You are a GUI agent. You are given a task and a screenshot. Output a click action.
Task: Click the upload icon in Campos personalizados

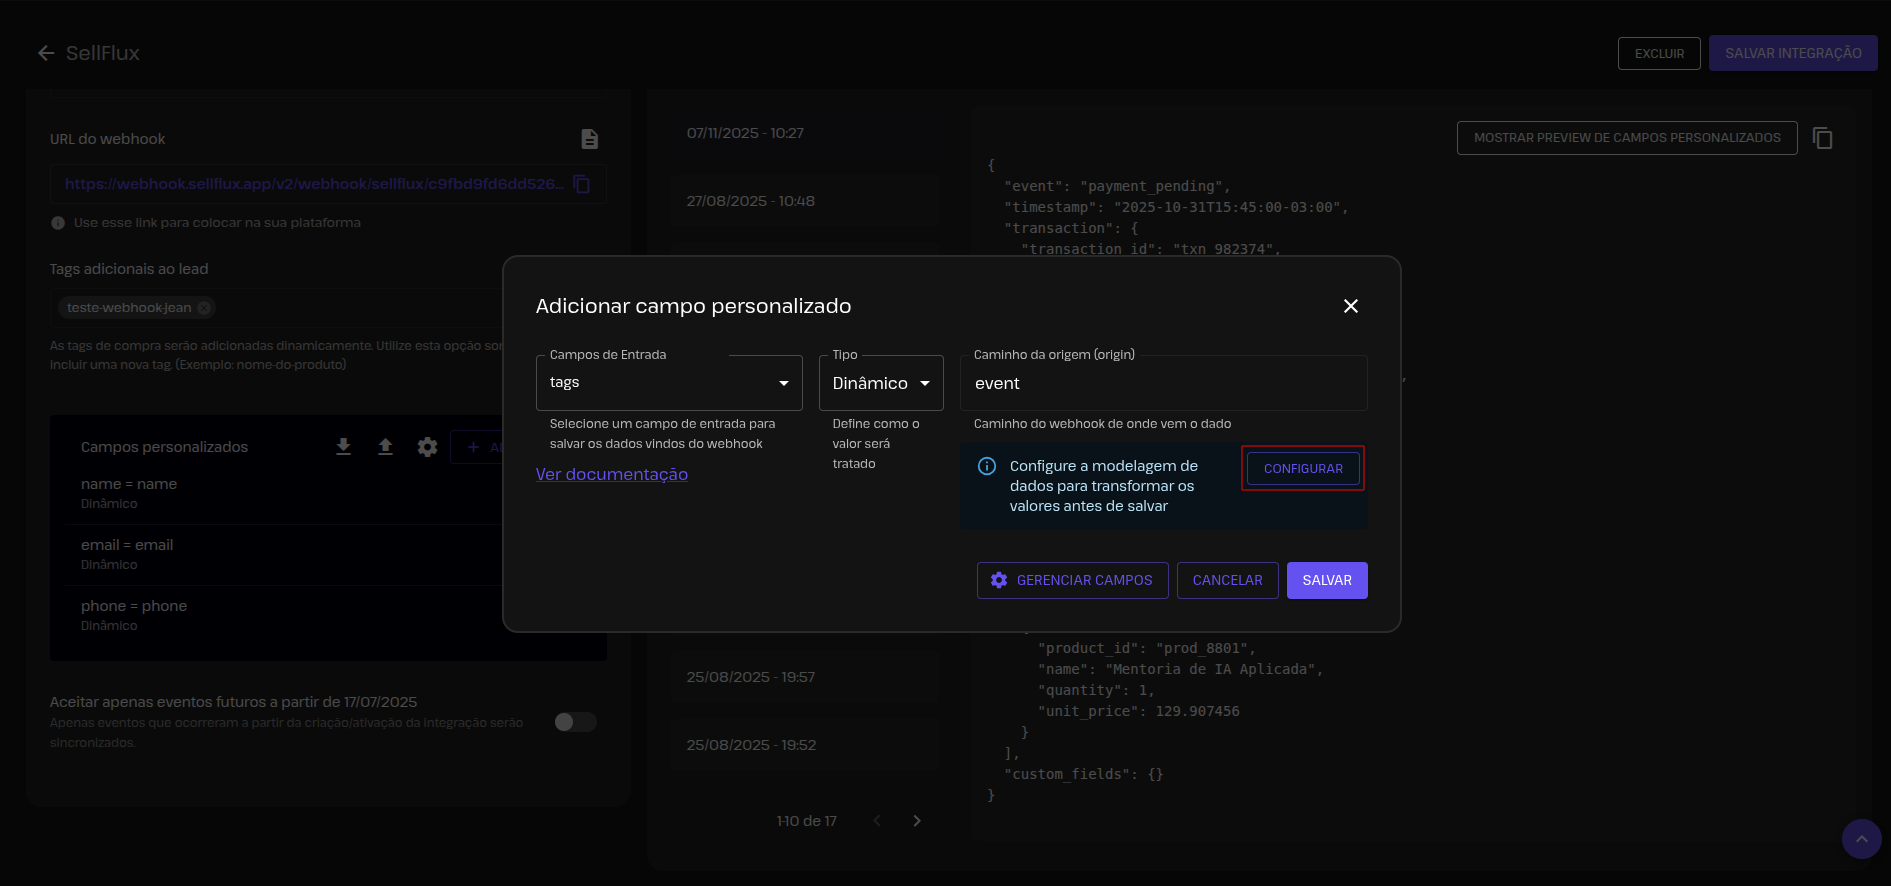tap(385, 447)
